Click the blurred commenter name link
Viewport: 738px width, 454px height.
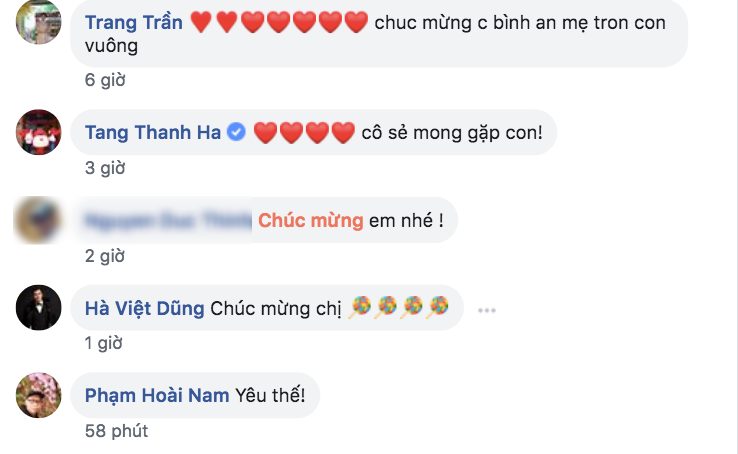[x=168, y=221]
